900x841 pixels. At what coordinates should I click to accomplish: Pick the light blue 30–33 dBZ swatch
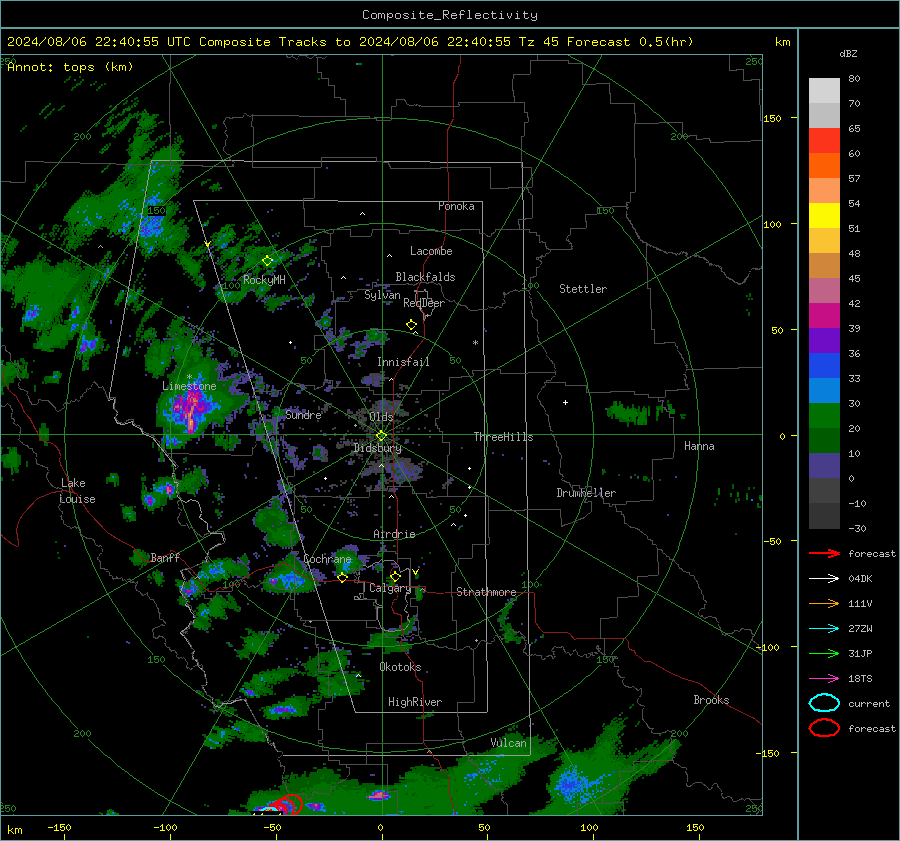tap(824, 391)
